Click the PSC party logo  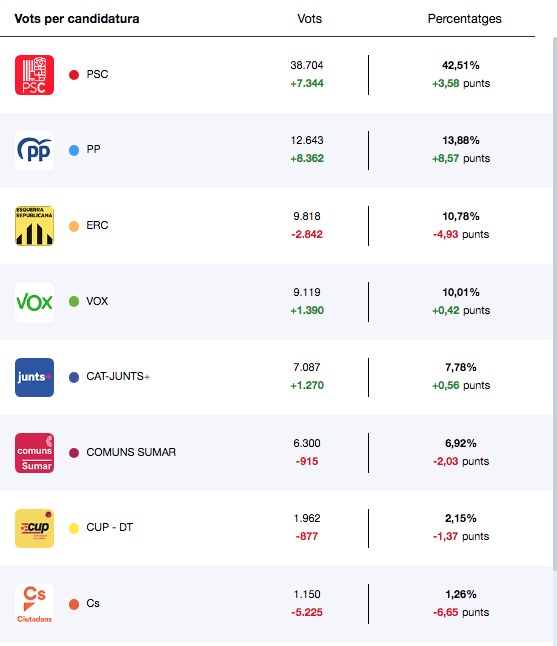[35, 75]
